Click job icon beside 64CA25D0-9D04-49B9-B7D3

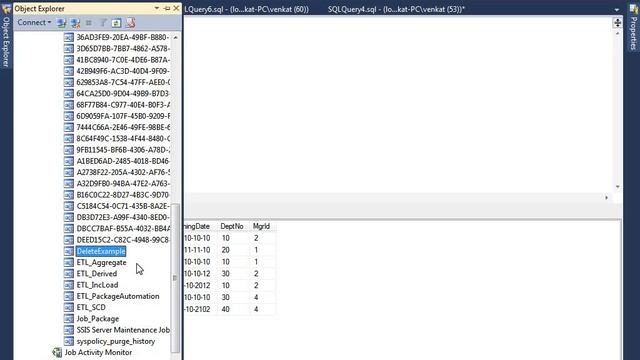point(69,93)
